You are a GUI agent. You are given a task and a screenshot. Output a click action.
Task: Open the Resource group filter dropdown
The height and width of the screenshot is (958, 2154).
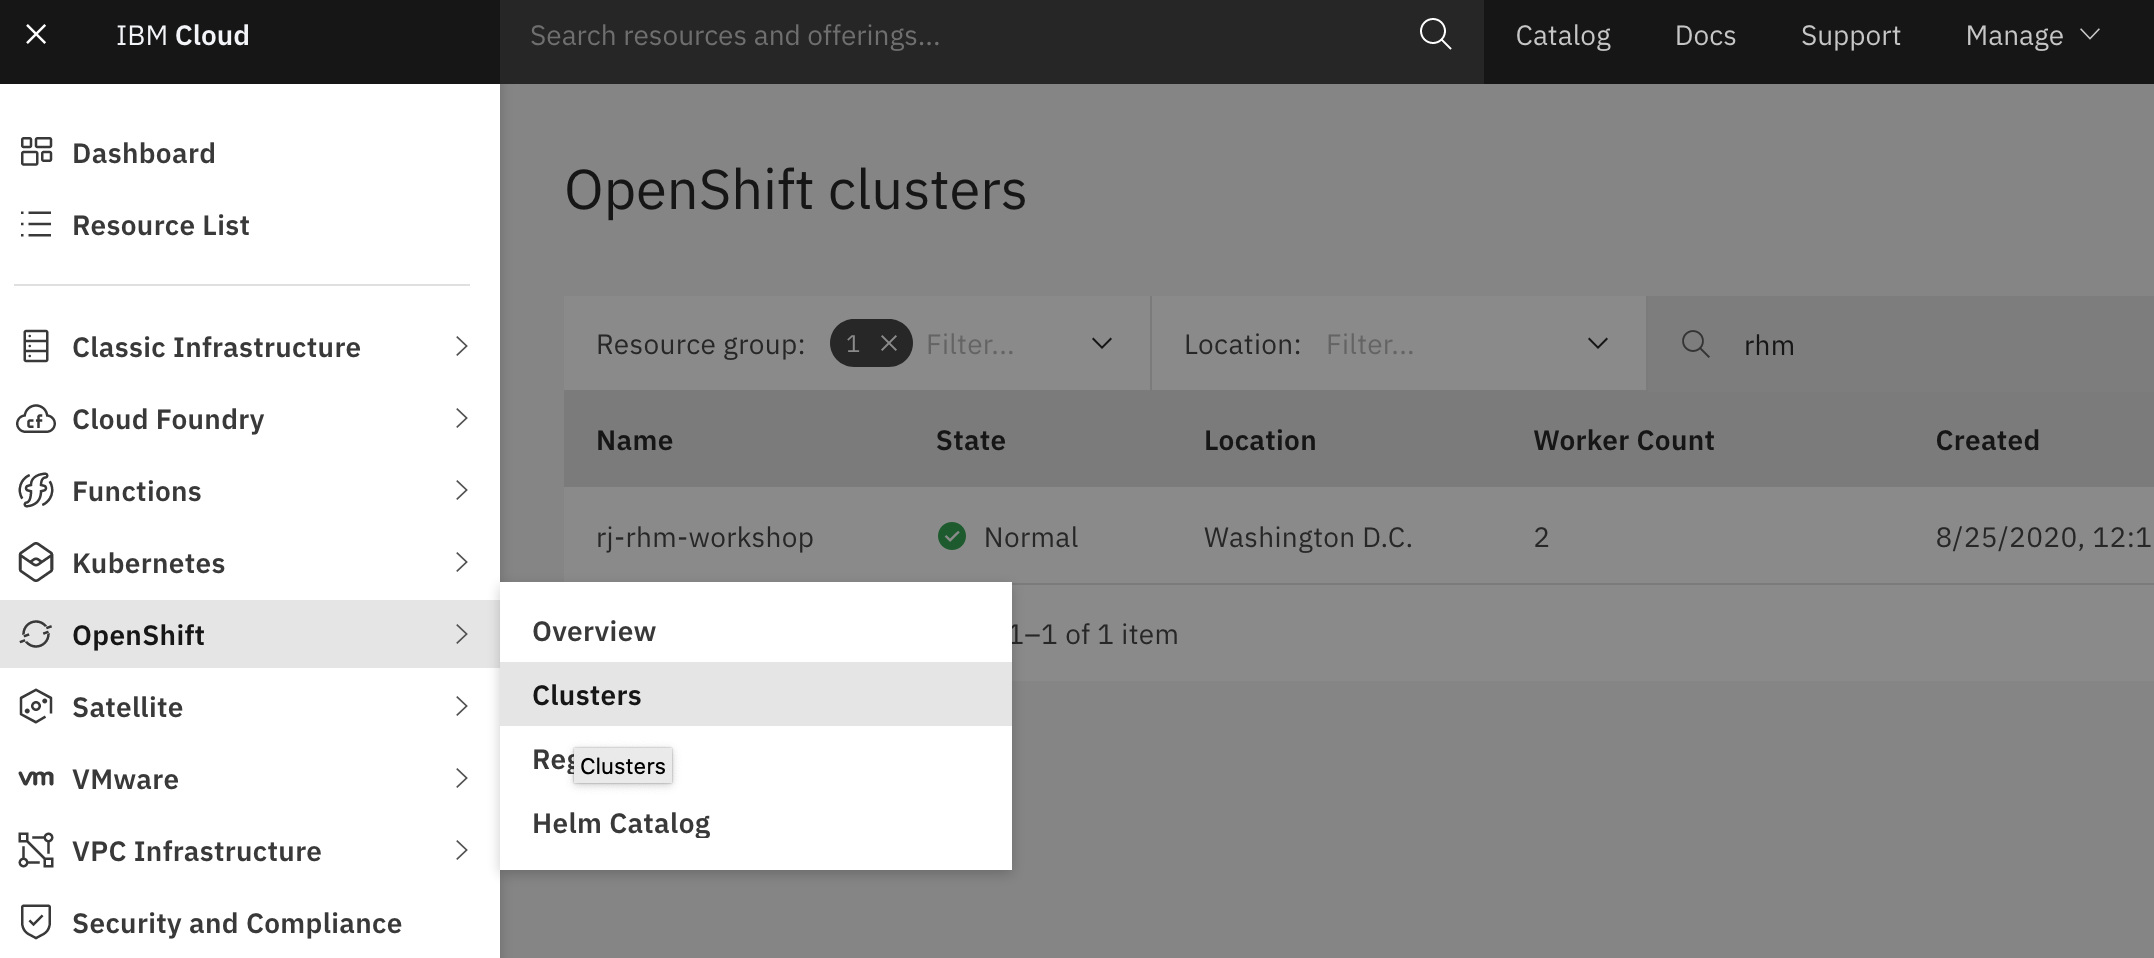point(1102,344)
